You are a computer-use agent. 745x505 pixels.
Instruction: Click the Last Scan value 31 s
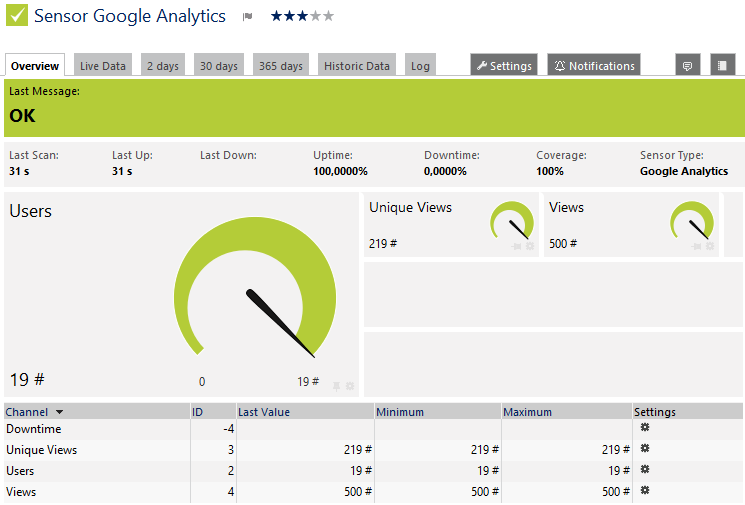[19, 171]
